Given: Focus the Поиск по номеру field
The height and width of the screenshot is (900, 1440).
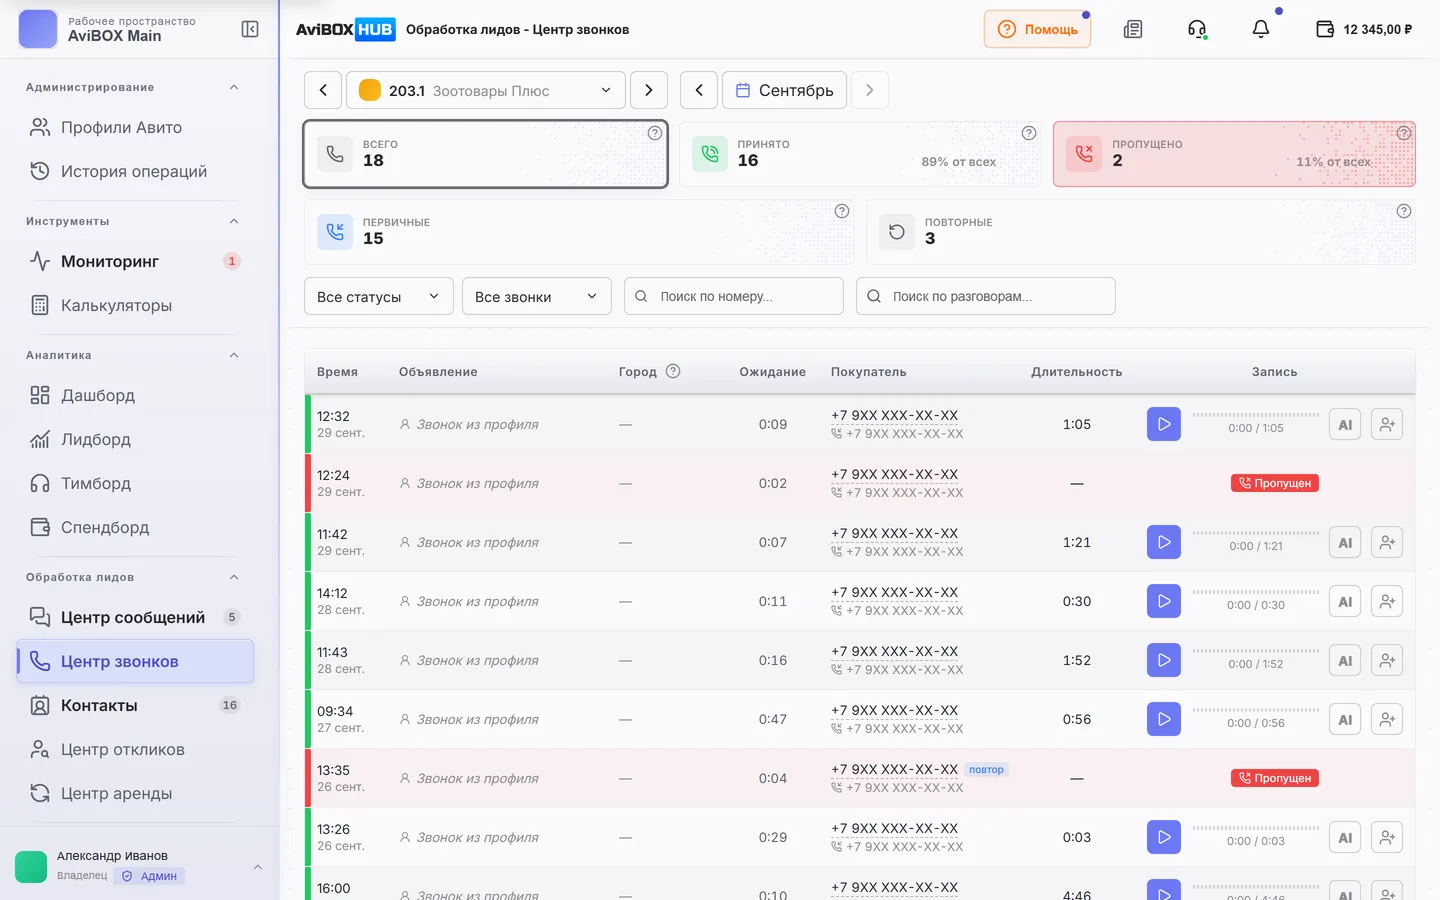Looking at the screenshot, I should [734, 296].
